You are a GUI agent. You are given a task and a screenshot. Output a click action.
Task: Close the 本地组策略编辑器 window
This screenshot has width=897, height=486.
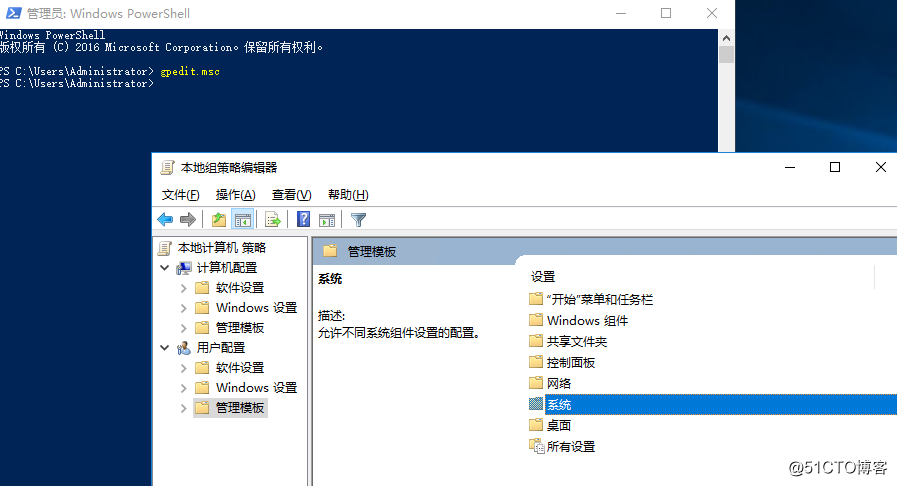[x=880, y=167]
